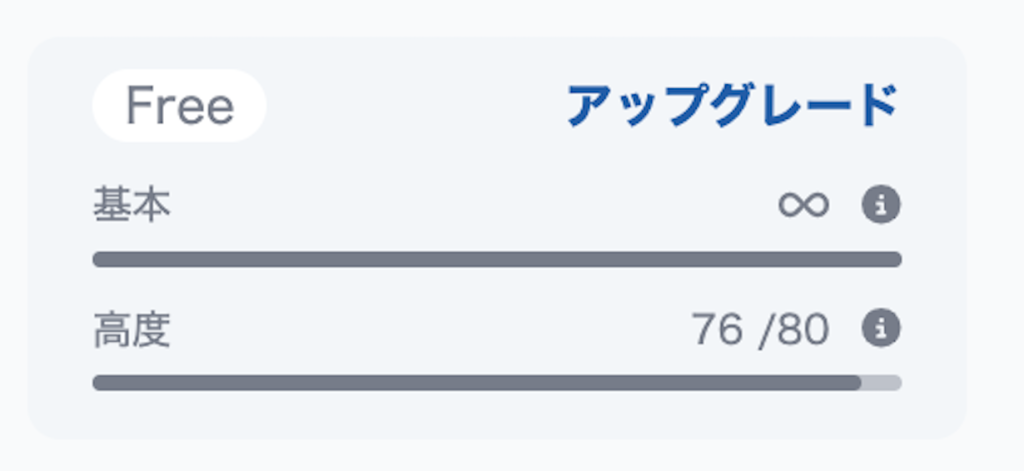Show details for the unlimited 基本 quota
This screenshot has width=1024, height=471.
click(881, 205)
